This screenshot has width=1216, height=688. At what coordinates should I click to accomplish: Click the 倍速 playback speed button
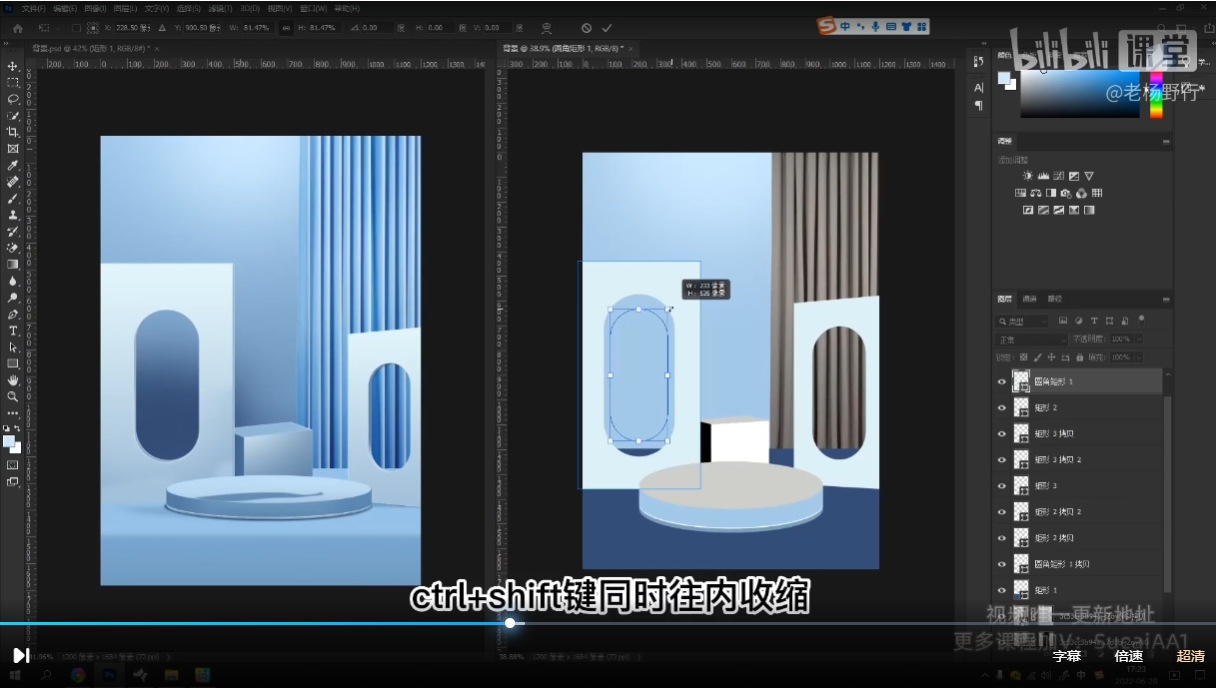coord(1129,656)
